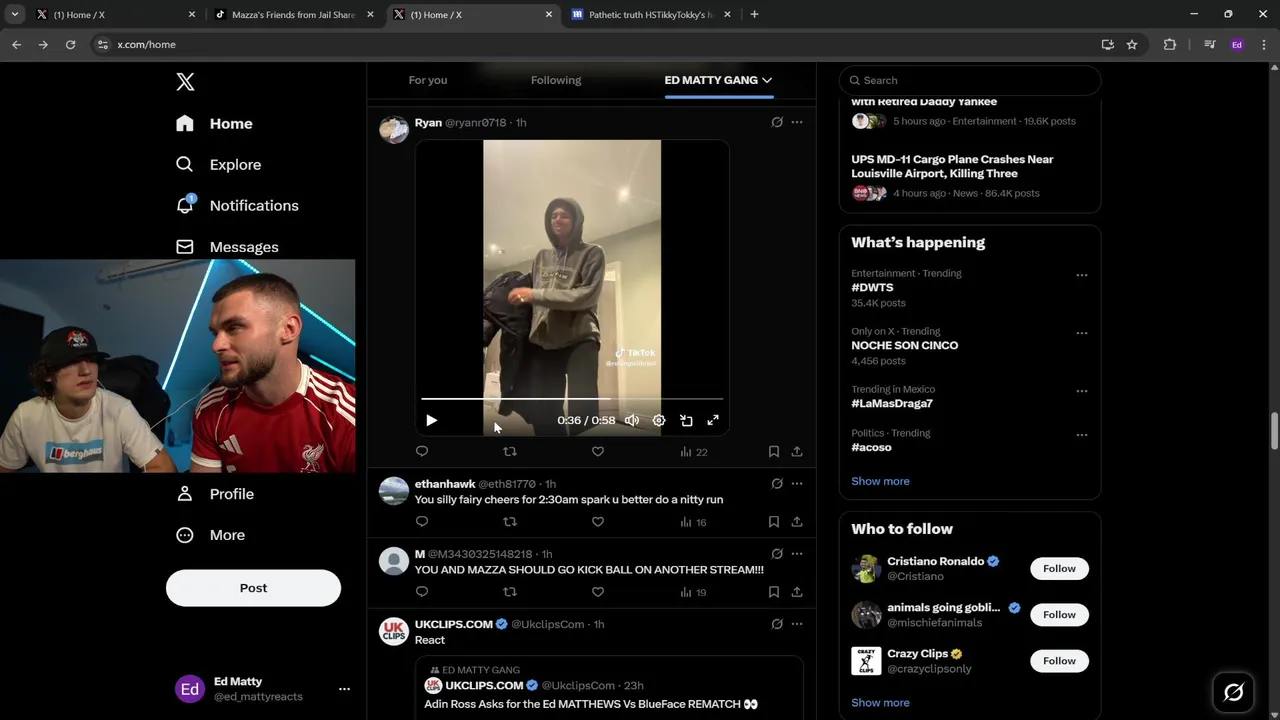Bookmark M's kick ball post
Screen dimensions: 1280x720
(774, 592)
